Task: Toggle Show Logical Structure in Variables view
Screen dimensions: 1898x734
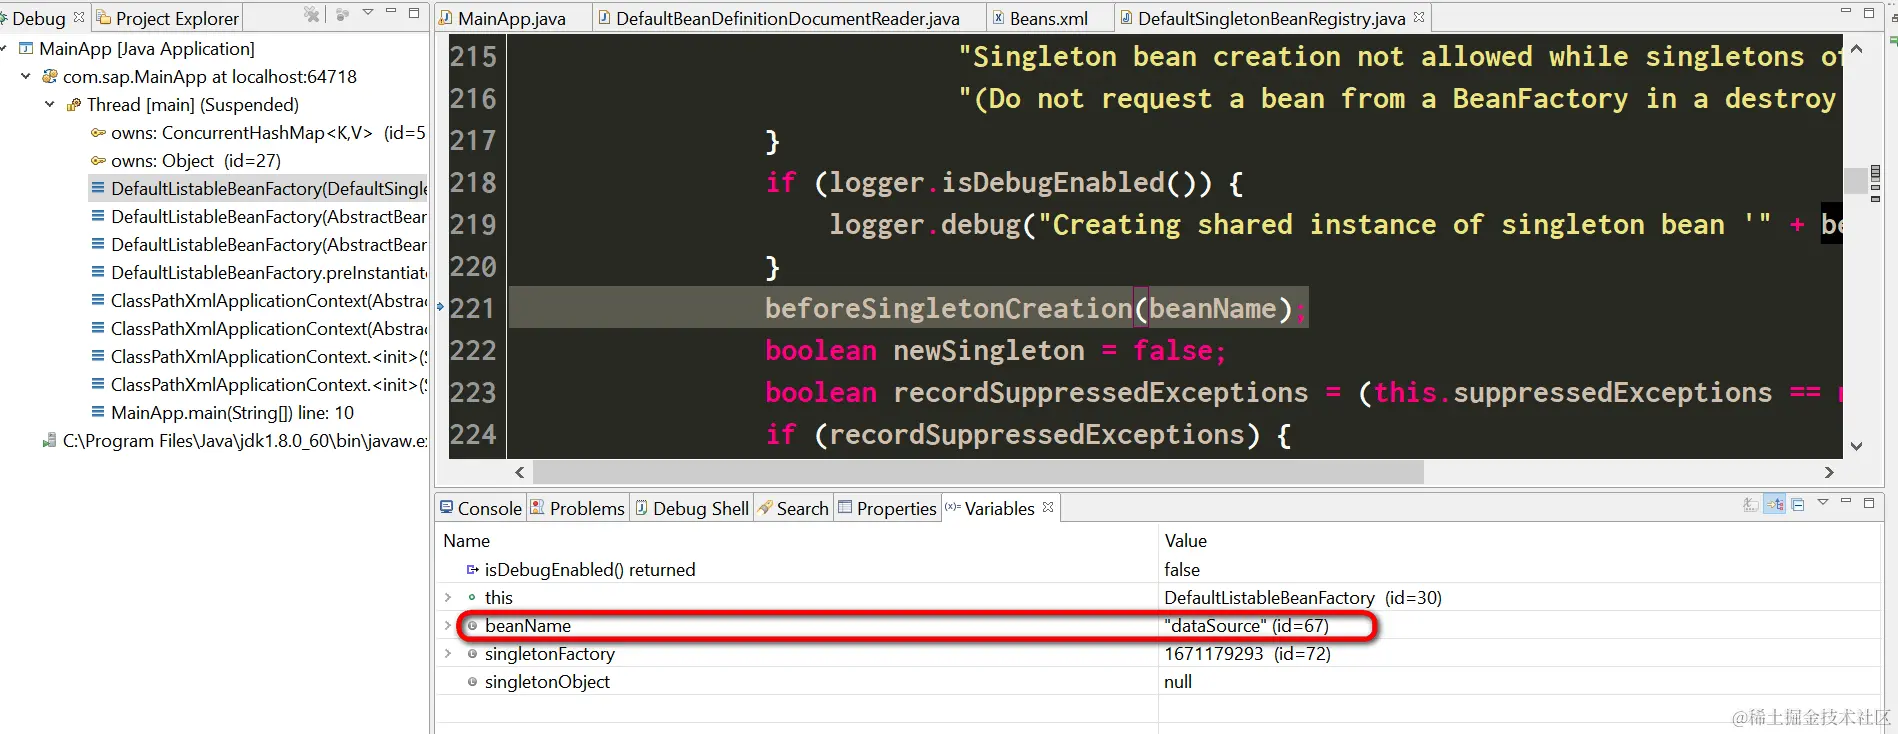Action: (x=1774, y=505)
